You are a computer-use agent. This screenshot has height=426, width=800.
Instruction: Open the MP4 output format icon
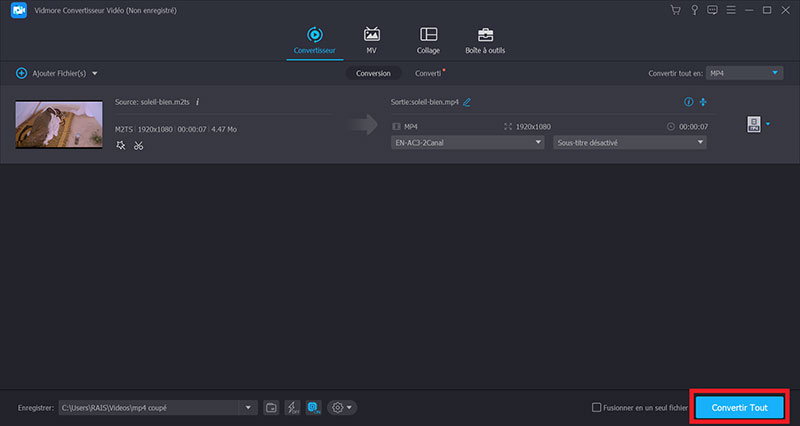click(754, 125)
